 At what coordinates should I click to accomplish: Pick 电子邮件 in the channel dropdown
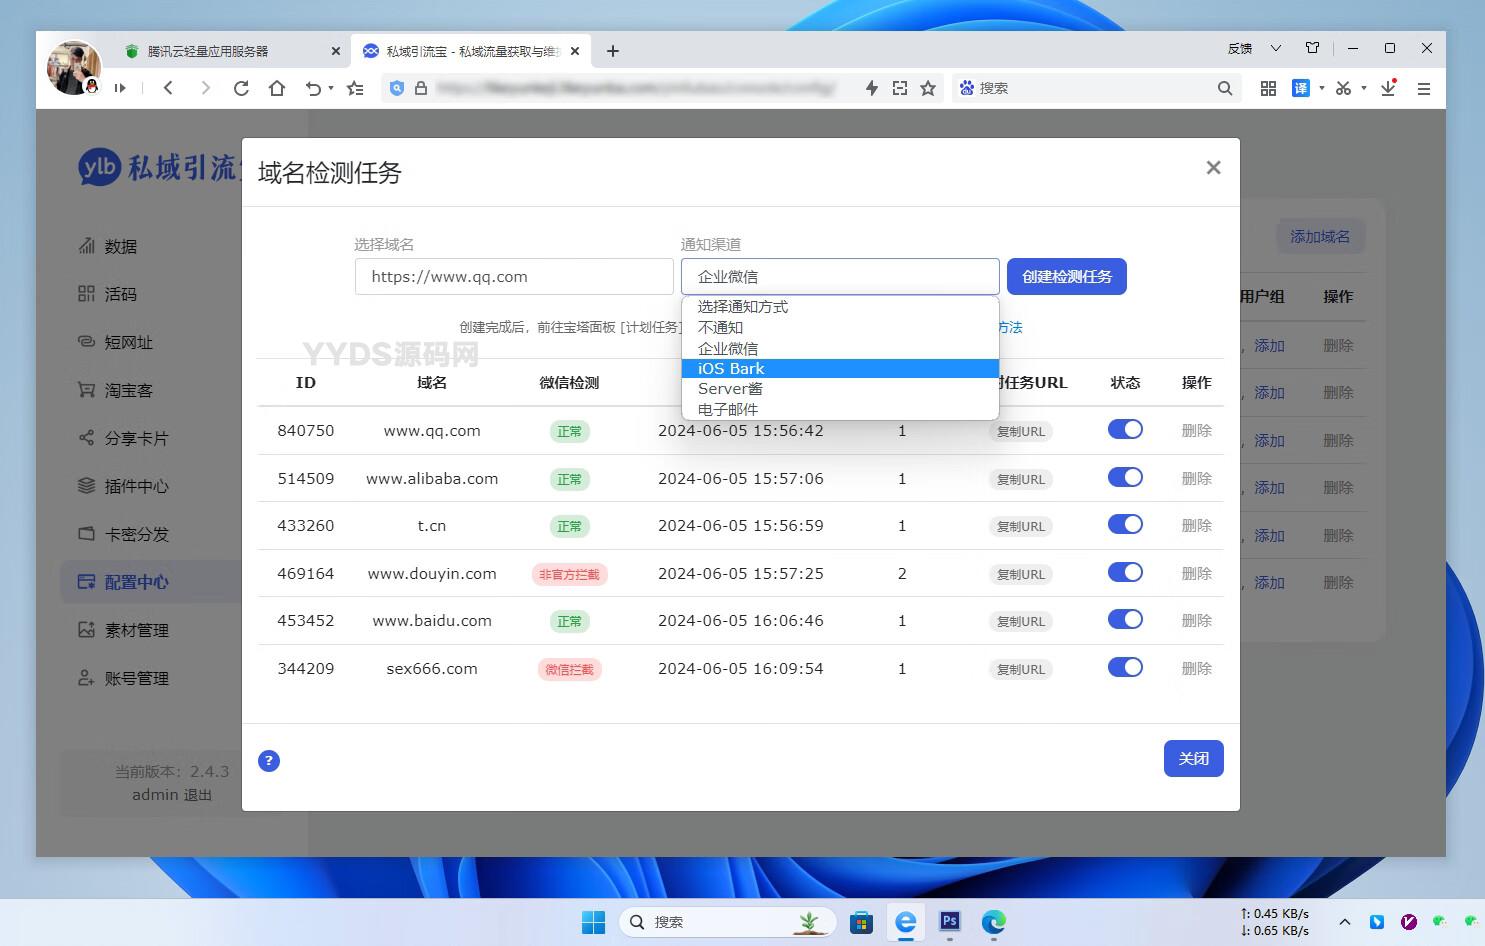(x=840, y=410)
